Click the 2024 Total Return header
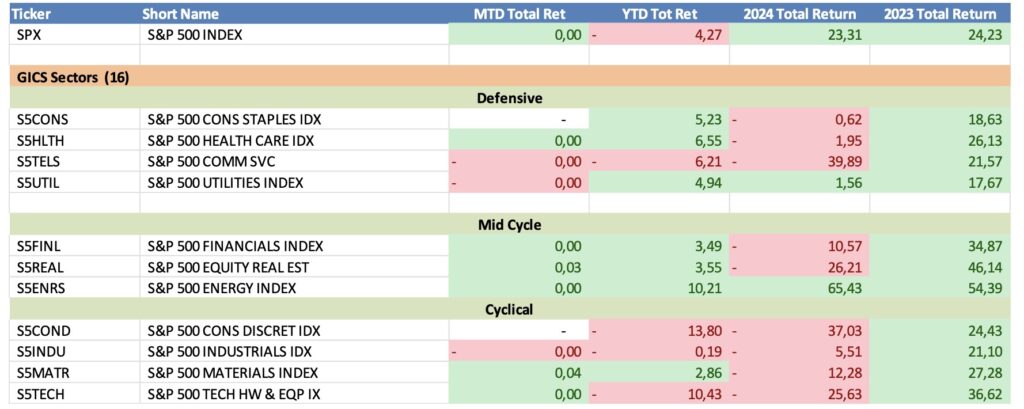The width and height of the screenshot is (1024, 409). 799,14
